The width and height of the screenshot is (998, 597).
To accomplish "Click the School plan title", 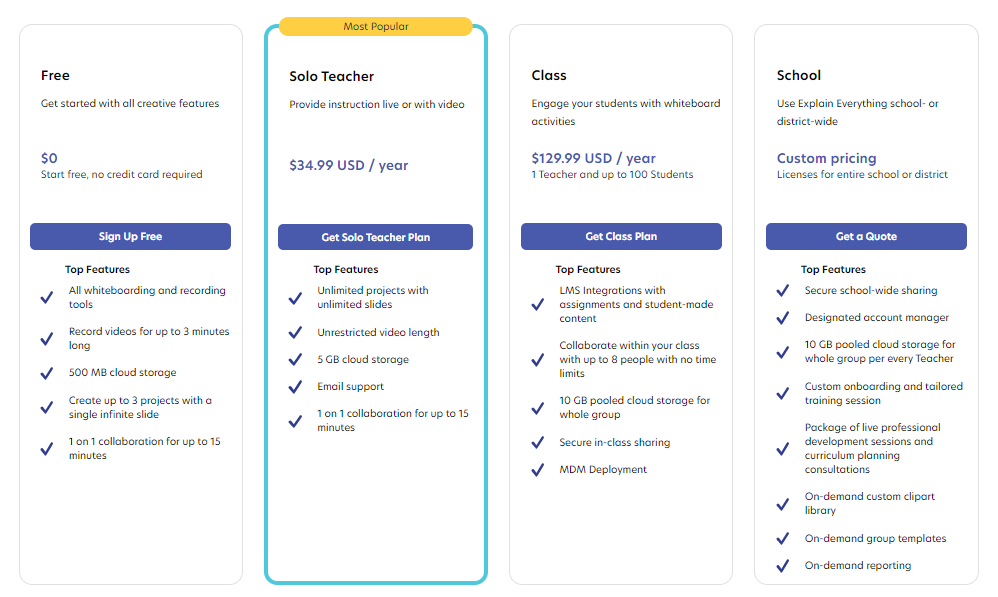I will click(x=799, y=75).
